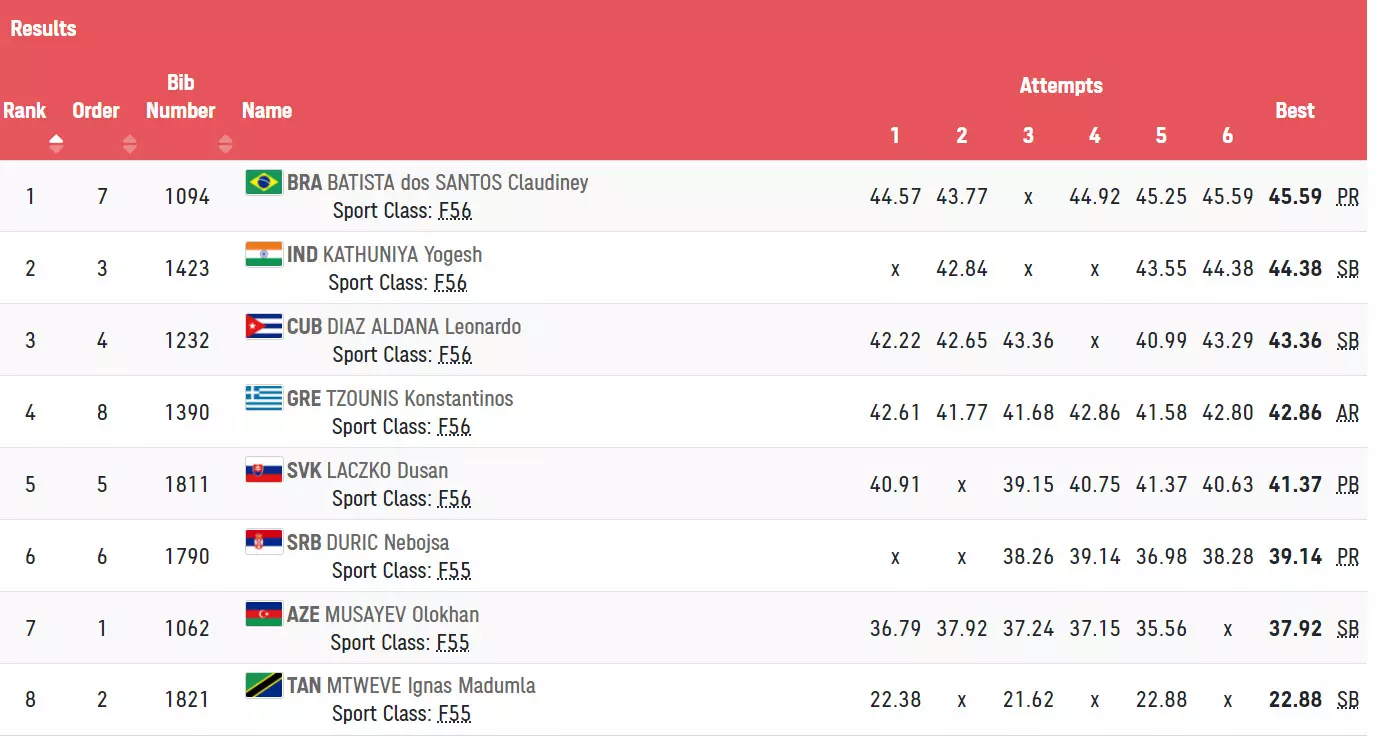This screenshot has height=747, width=1386.
Task: Select the Name column header
Action: tap(267, 111)
